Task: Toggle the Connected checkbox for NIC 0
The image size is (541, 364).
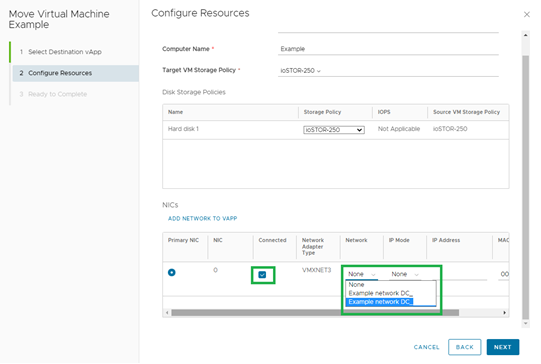Action: coord(262,275)
